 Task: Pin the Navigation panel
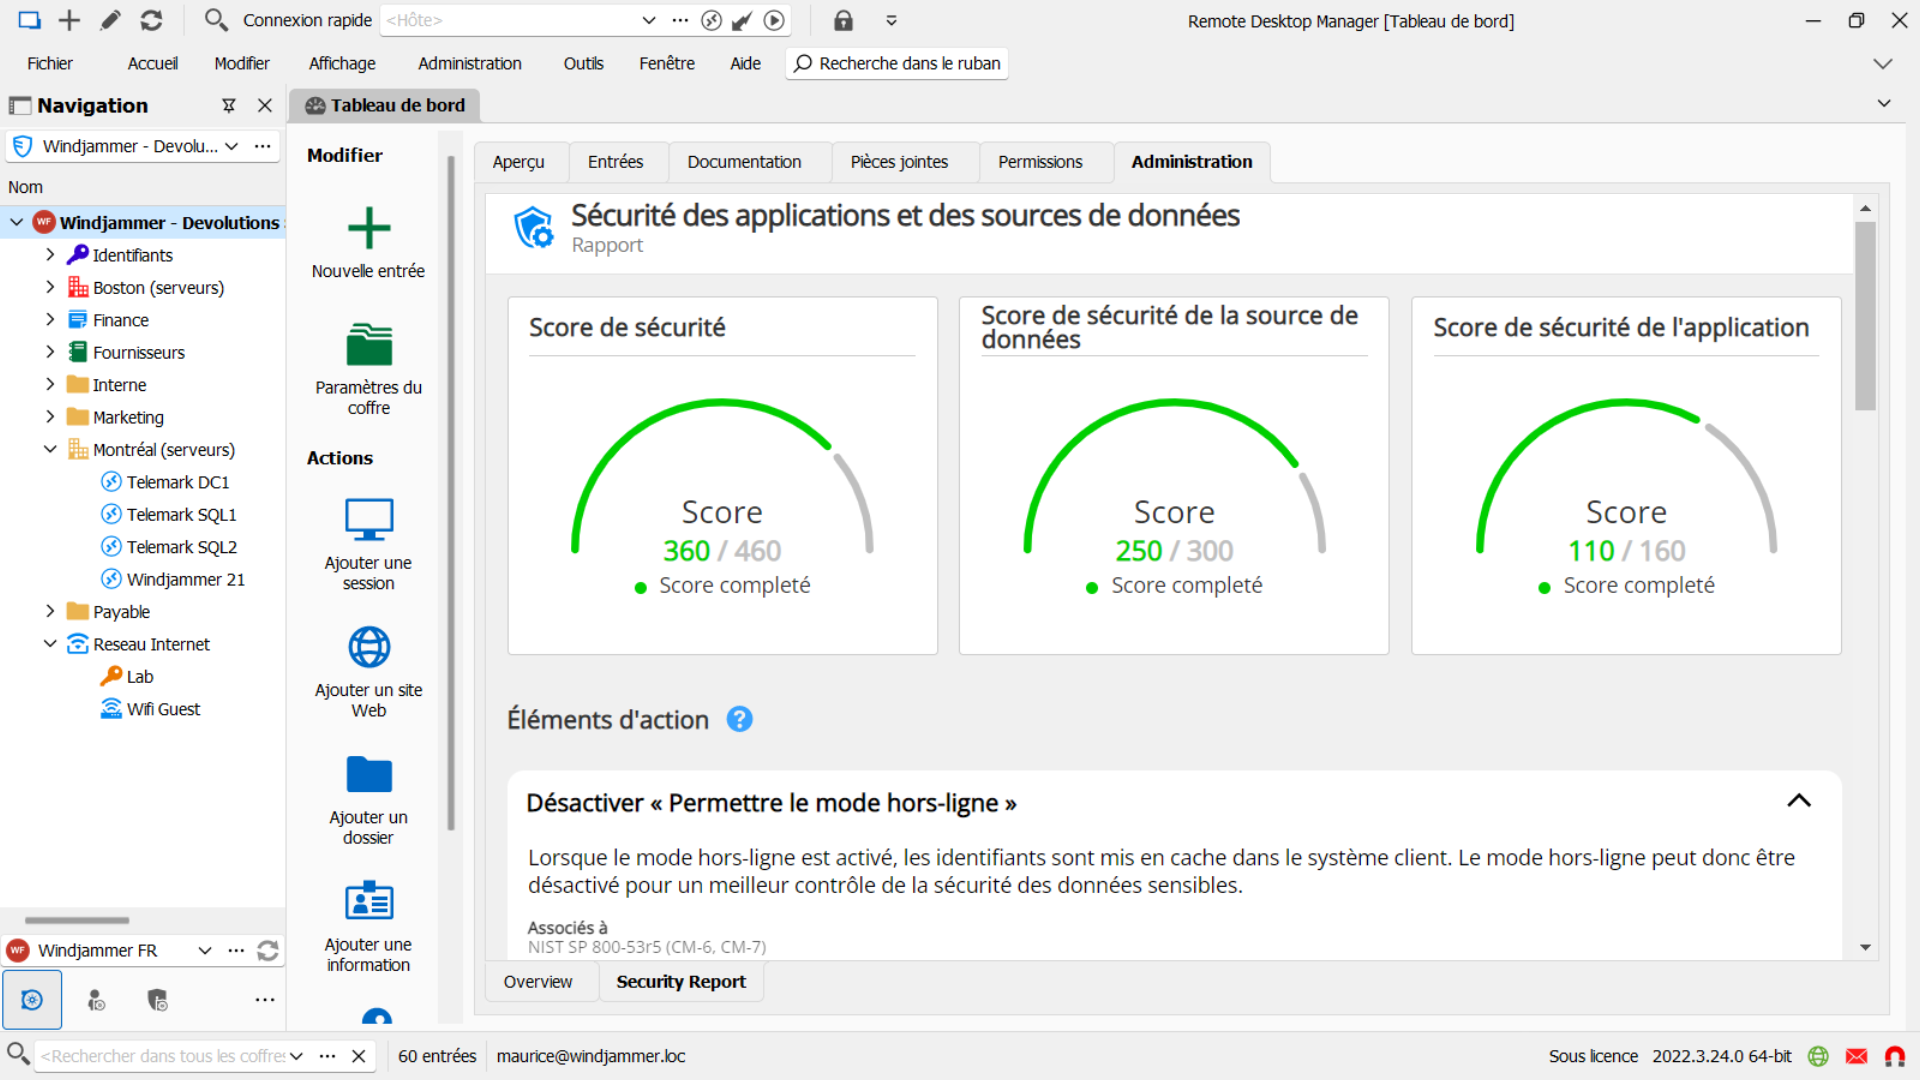[229, 105]
